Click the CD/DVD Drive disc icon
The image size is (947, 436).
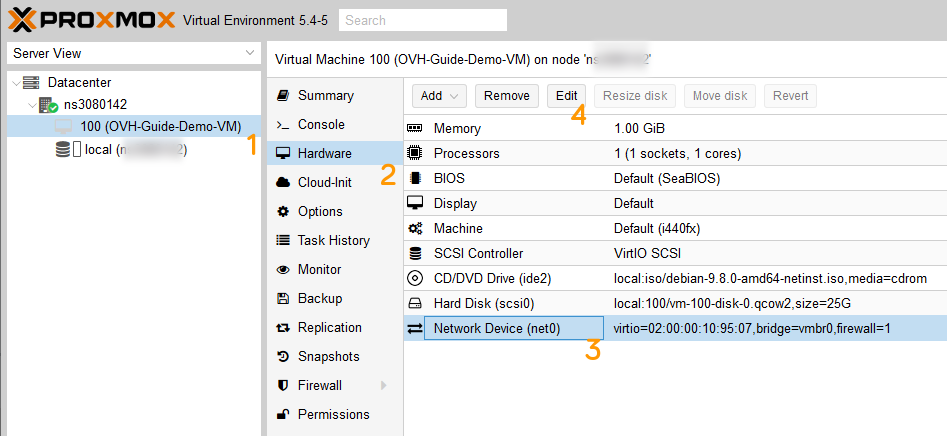pos(415,278)
